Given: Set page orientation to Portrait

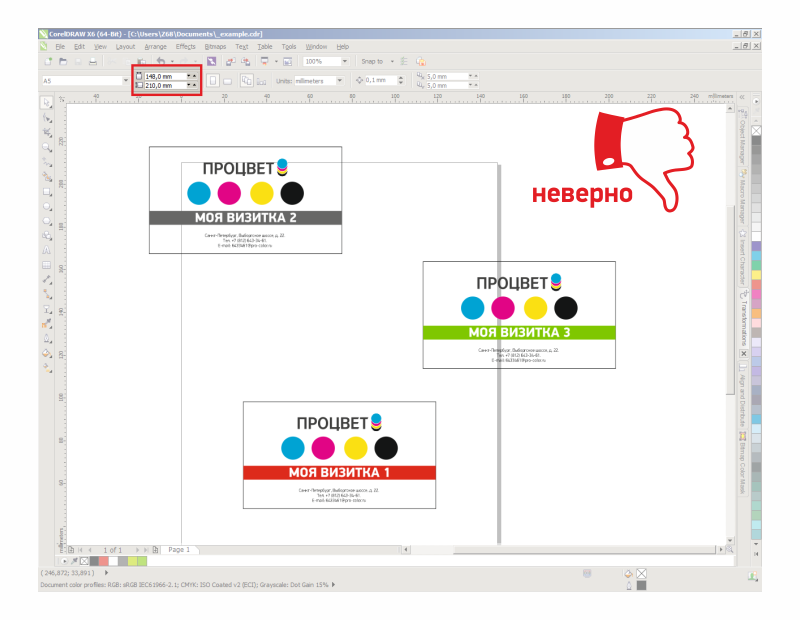Looking at the screenshot, I should coord(213,81).
